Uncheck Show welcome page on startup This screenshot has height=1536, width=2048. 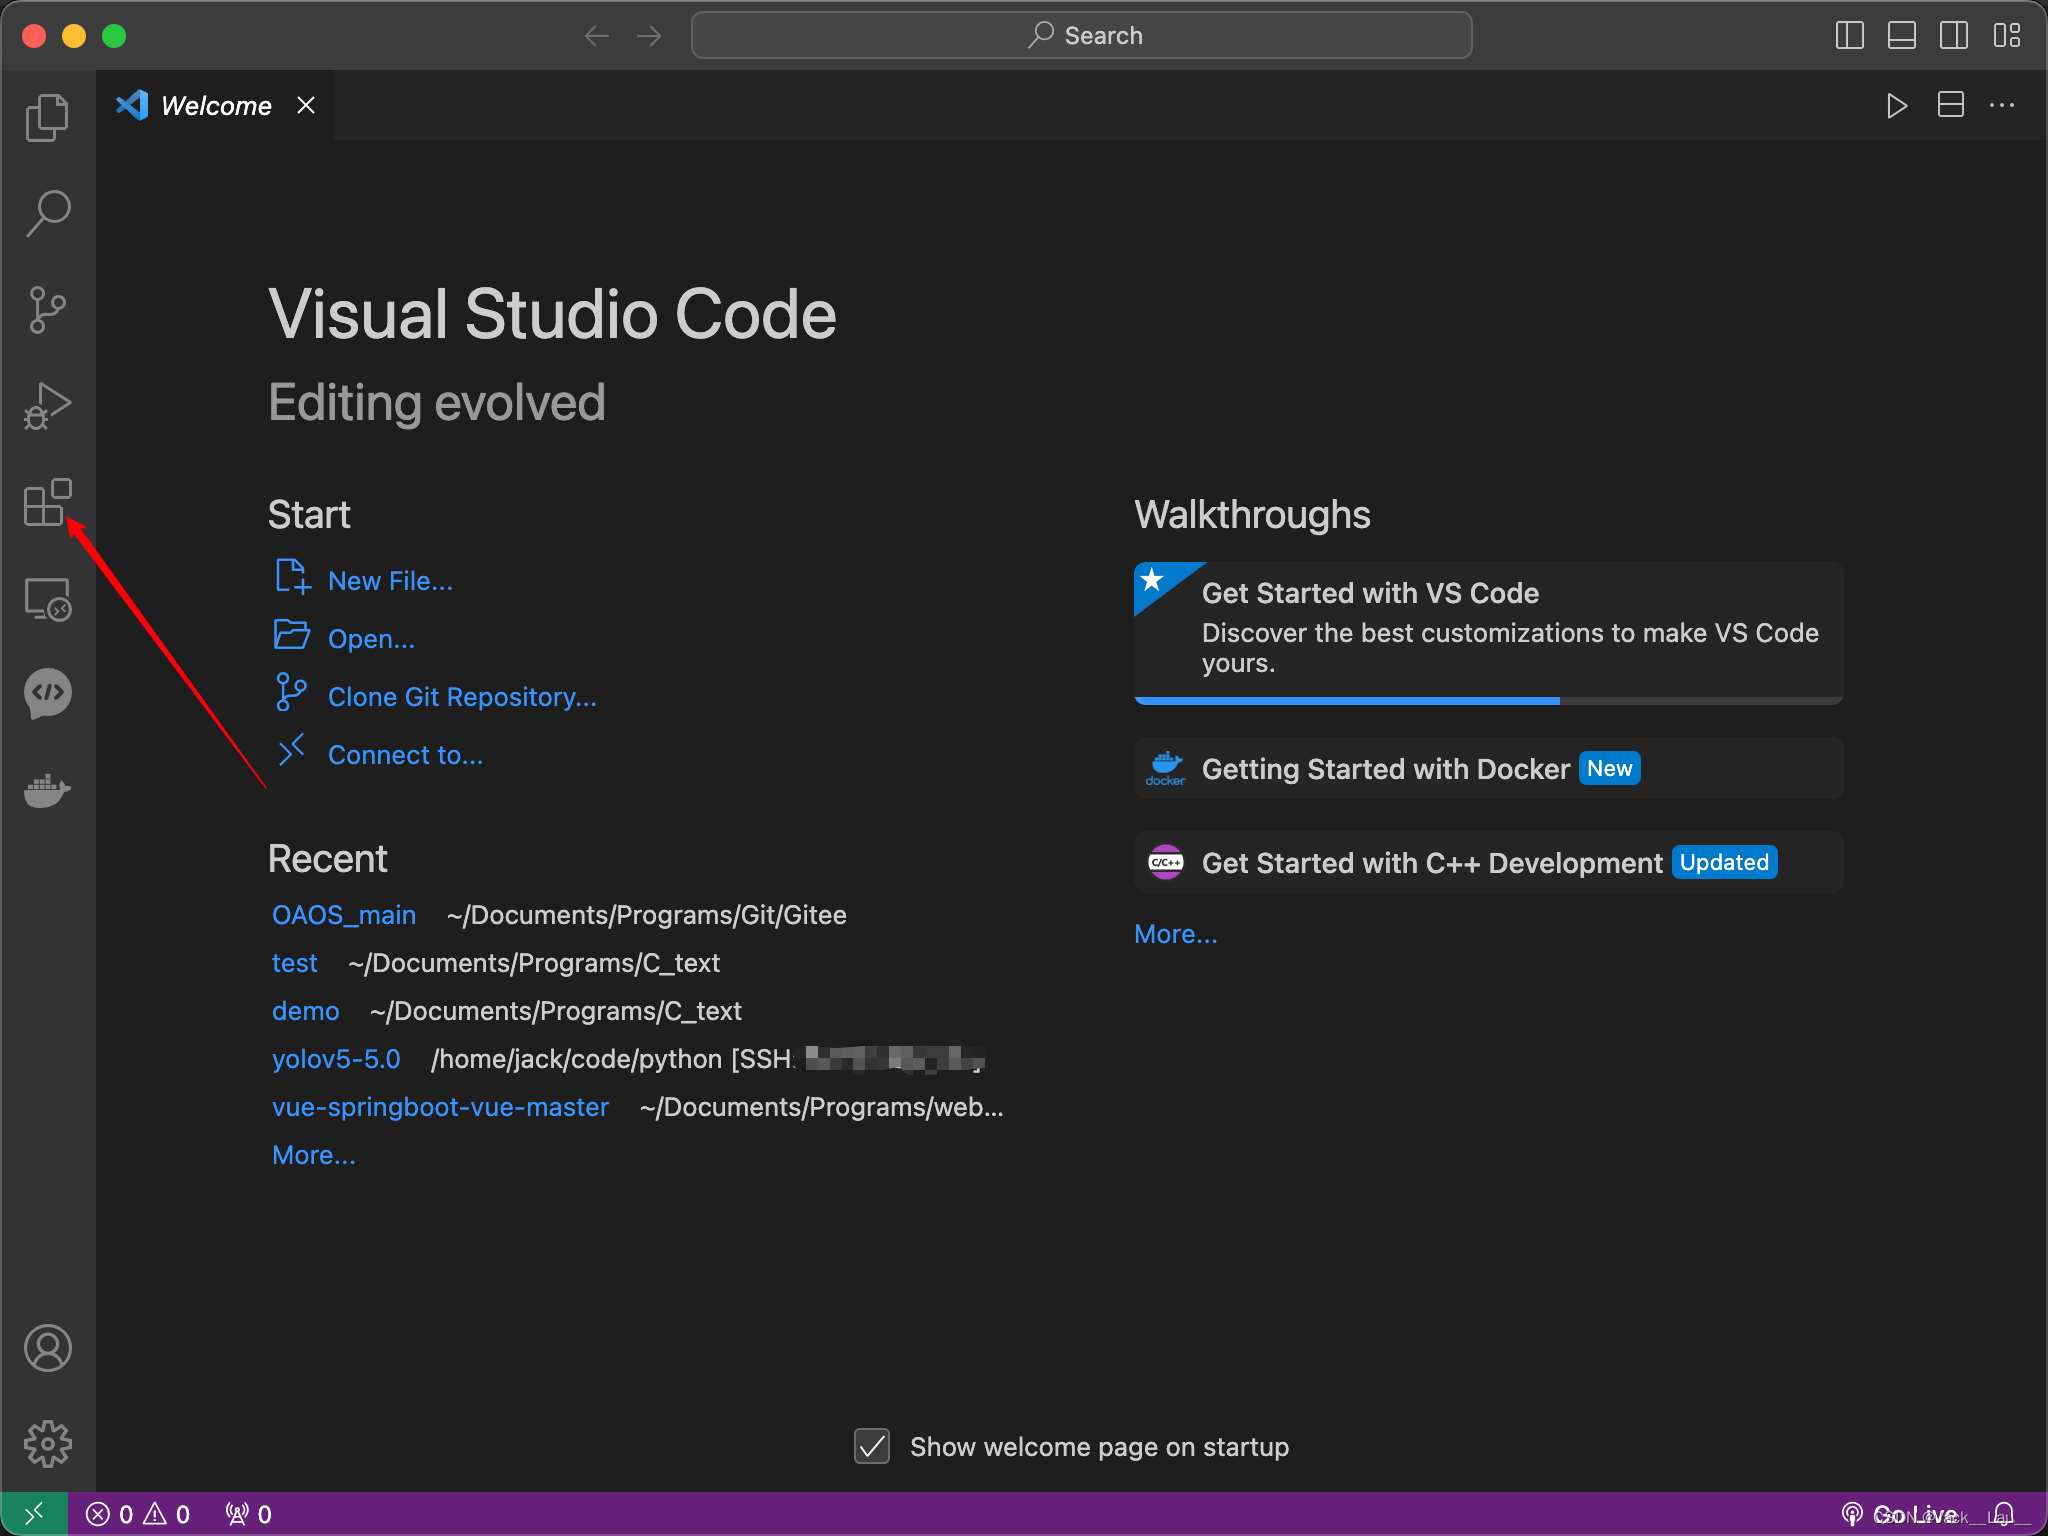pyautogui.click(x=872, y=1446)
